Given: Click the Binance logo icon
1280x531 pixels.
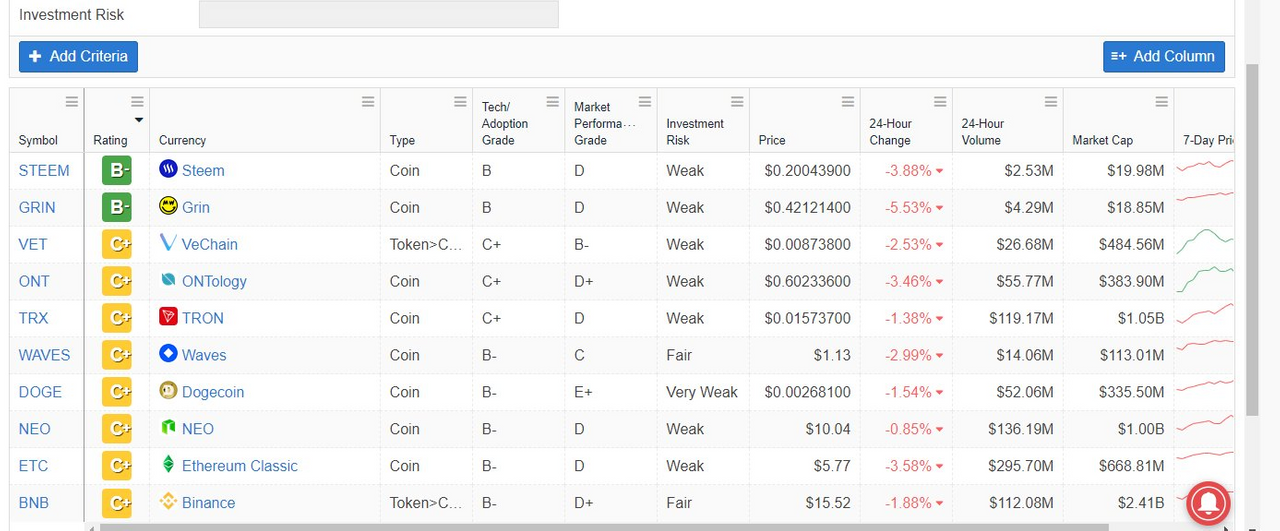Looking at the screenshot, I should 168,502.
